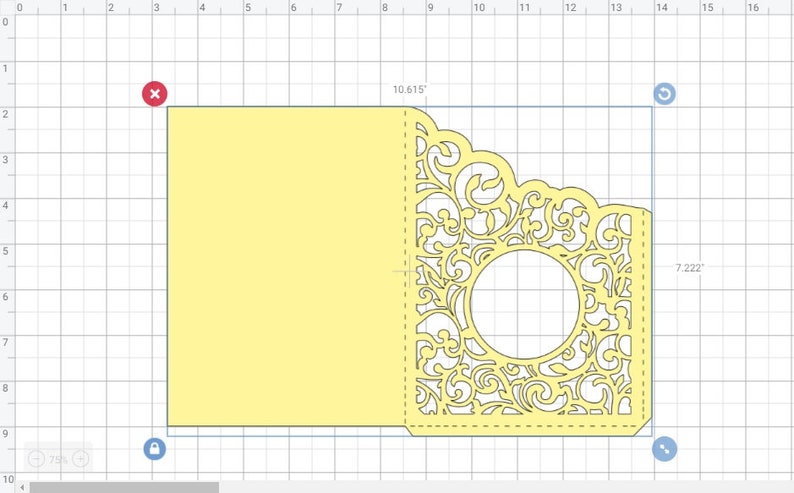Toggle the lock aspect ratio handle
Viewport: 794px width, 493px height.
click(154, 448)
